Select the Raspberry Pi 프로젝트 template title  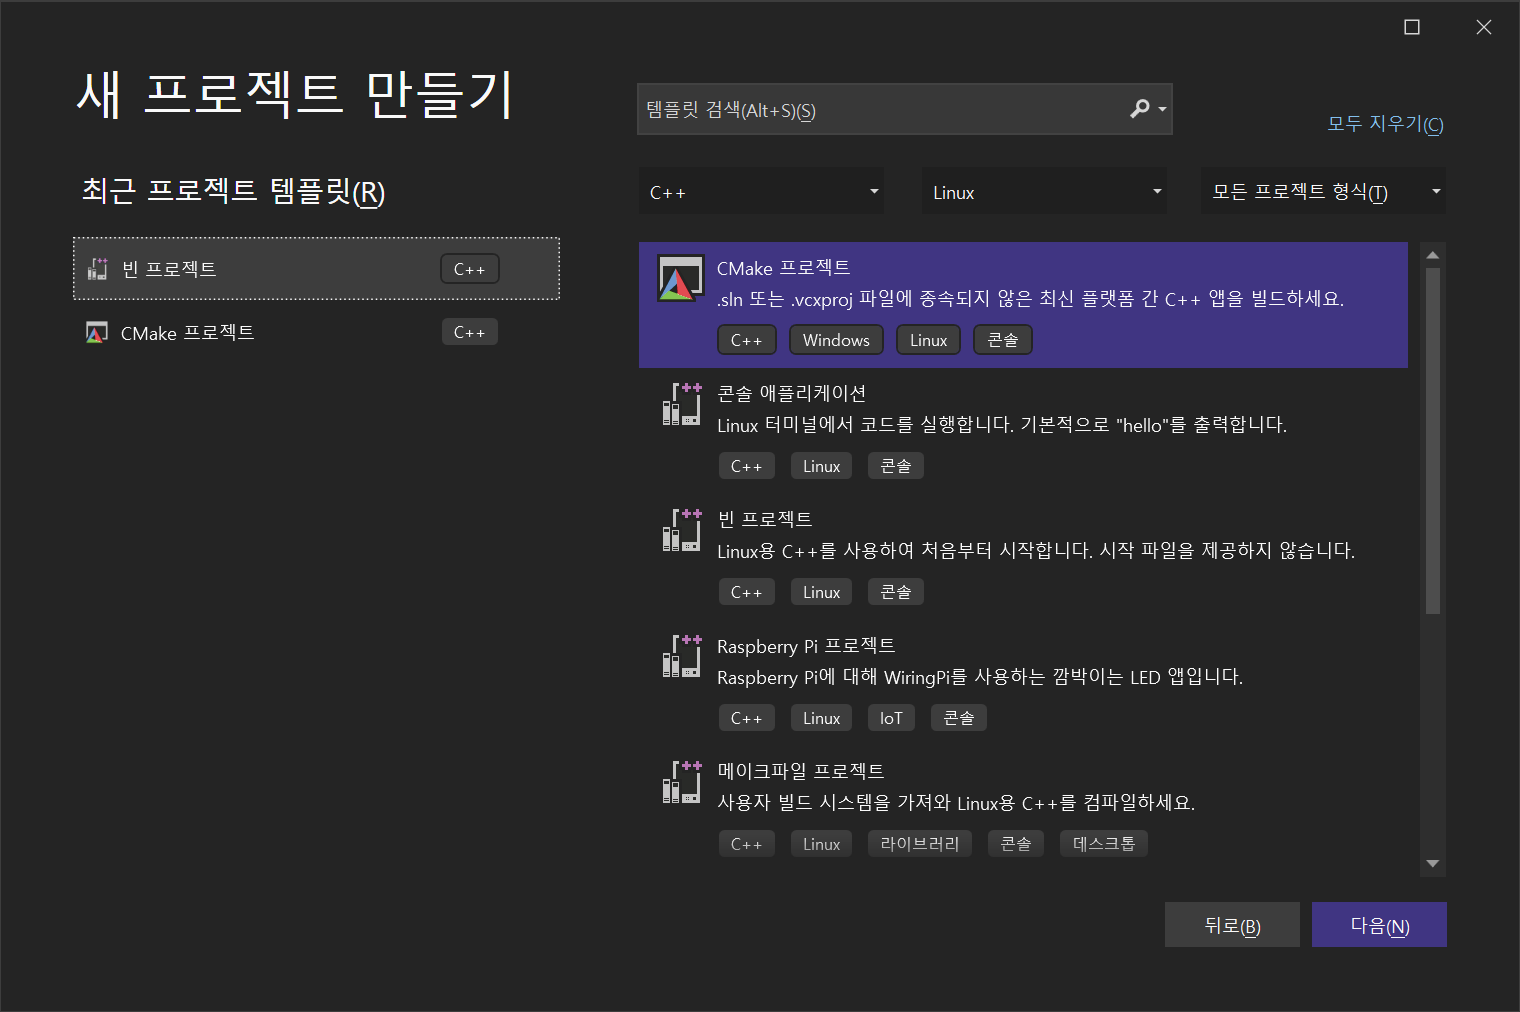click(x=806, y=646)
